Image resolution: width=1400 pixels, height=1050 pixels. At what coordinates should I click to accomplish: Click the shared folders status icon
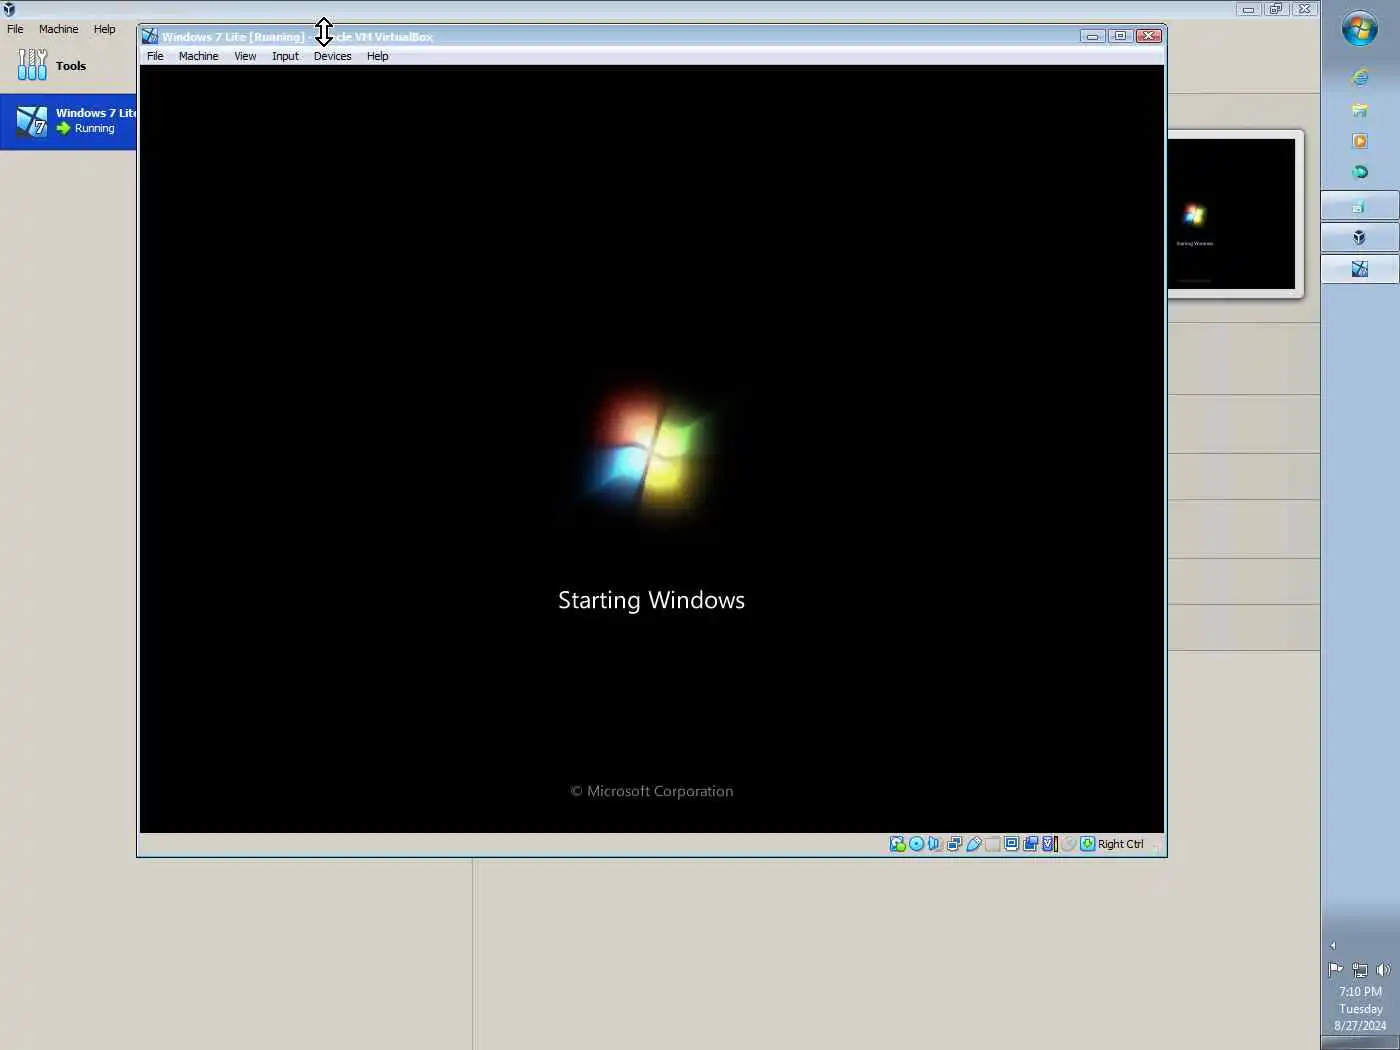[992, 844]
